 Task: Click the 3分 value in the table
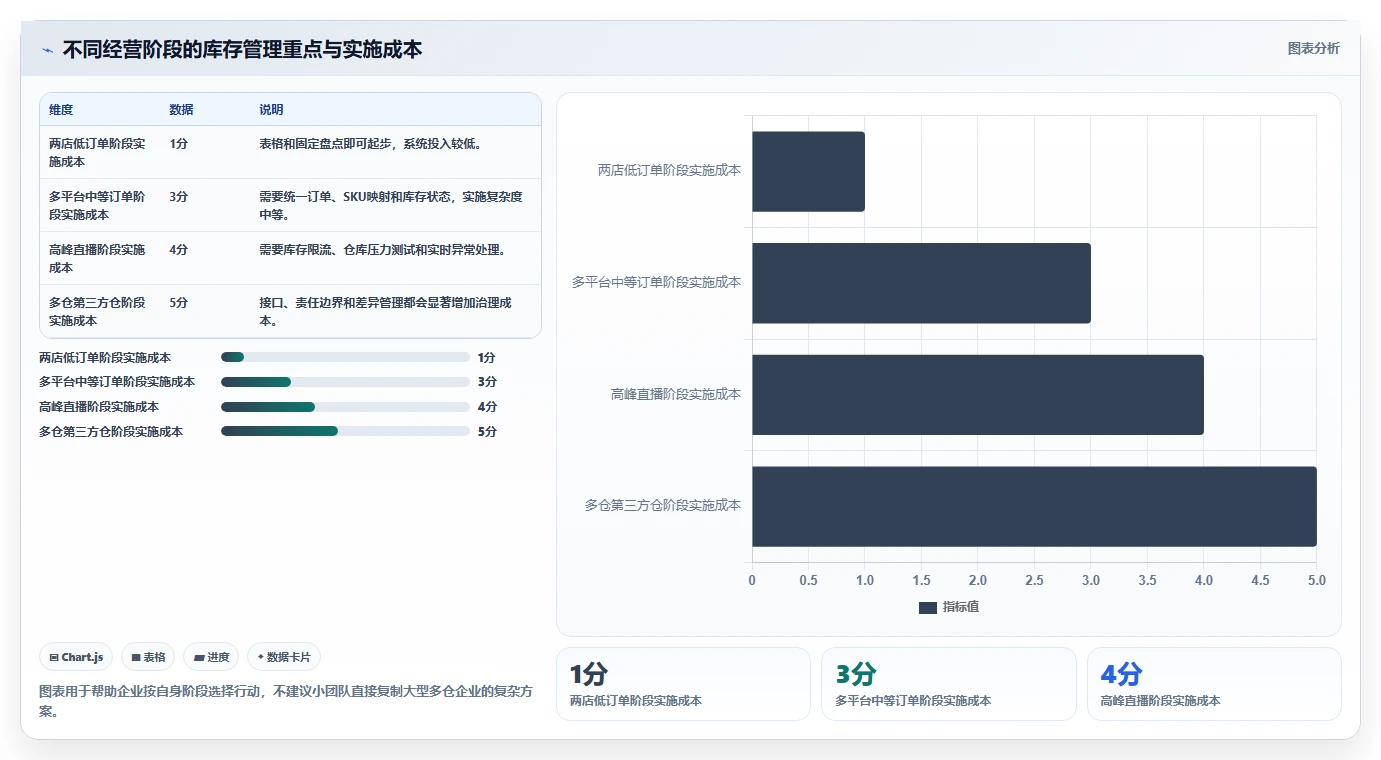coord(178,197)
